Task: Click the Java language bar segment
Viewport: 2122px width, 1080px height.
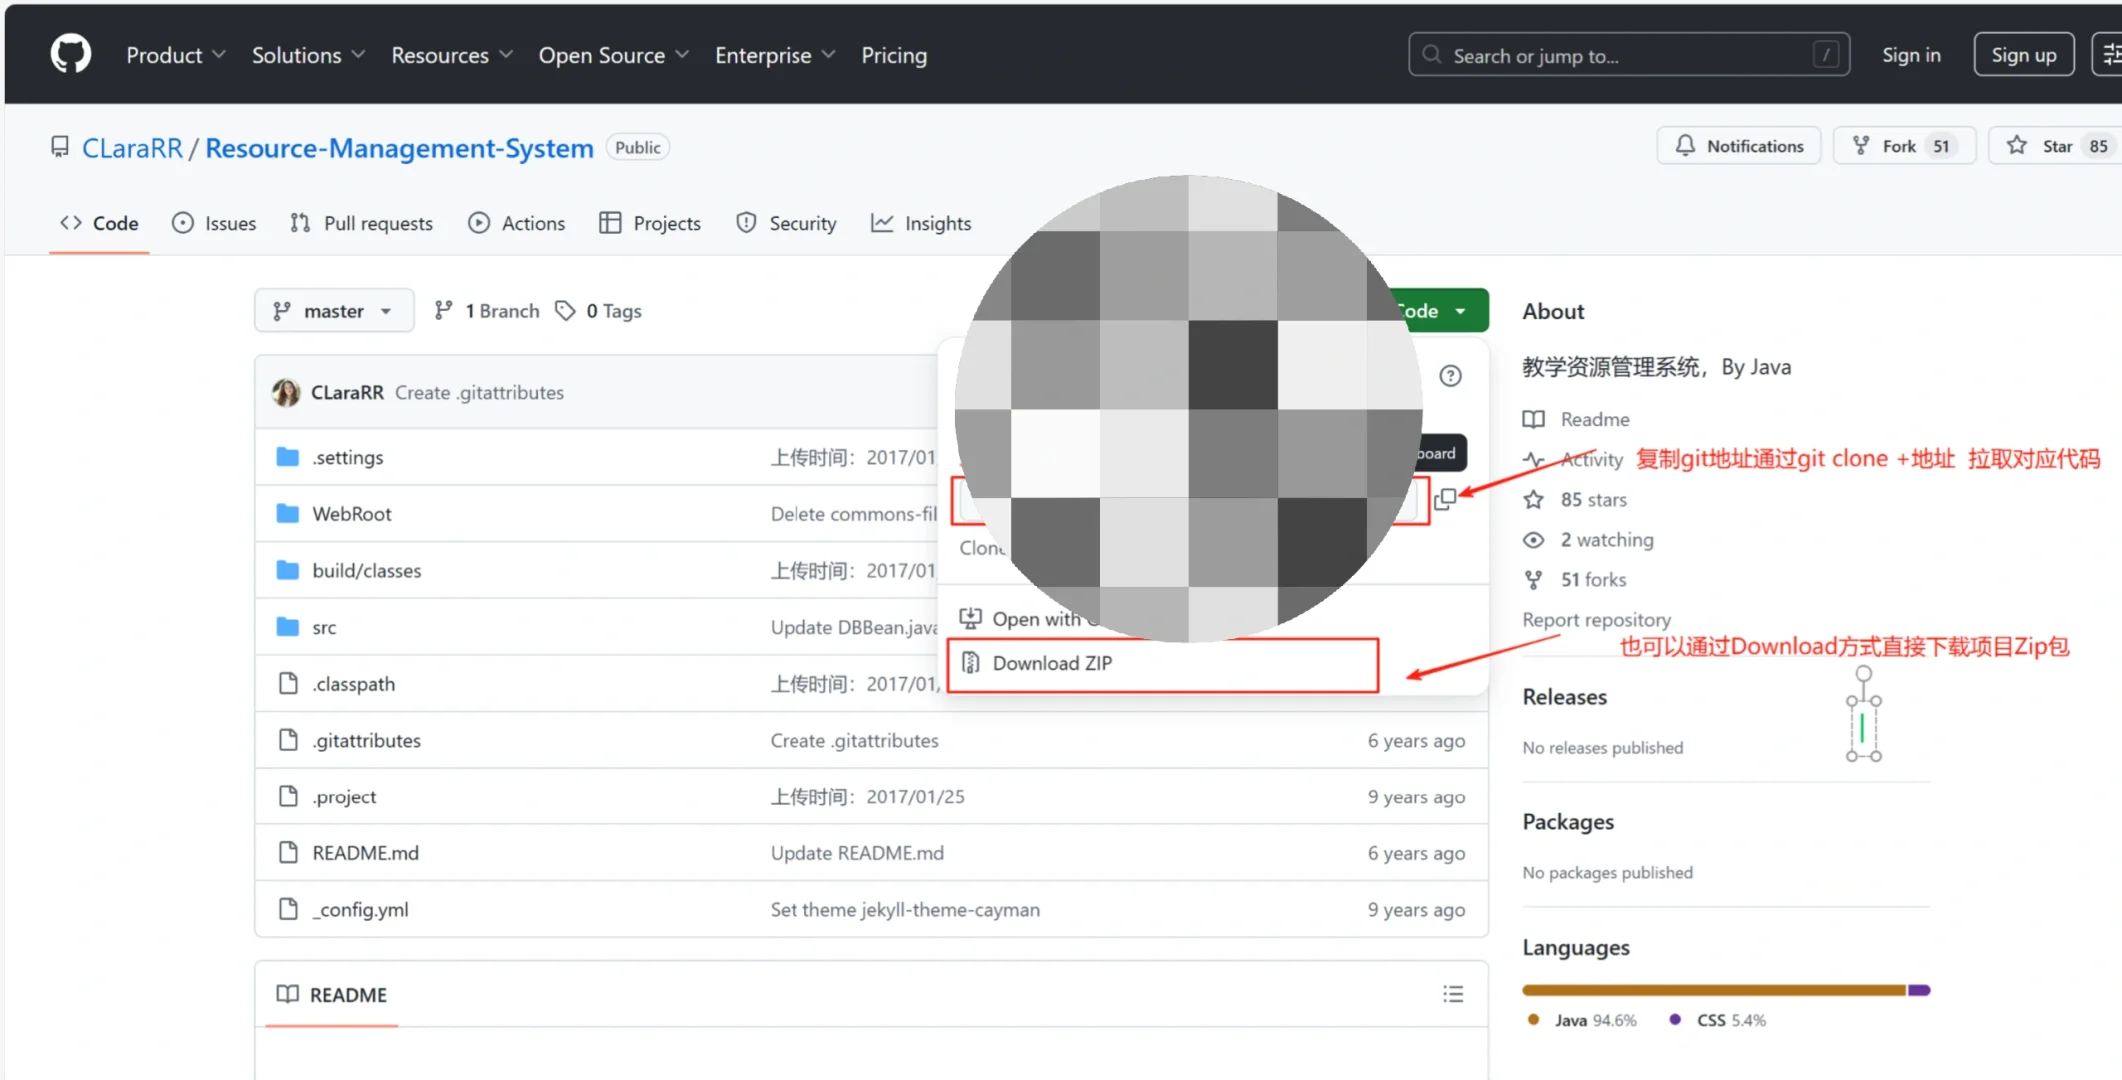Action: [x=1712, y=990]
